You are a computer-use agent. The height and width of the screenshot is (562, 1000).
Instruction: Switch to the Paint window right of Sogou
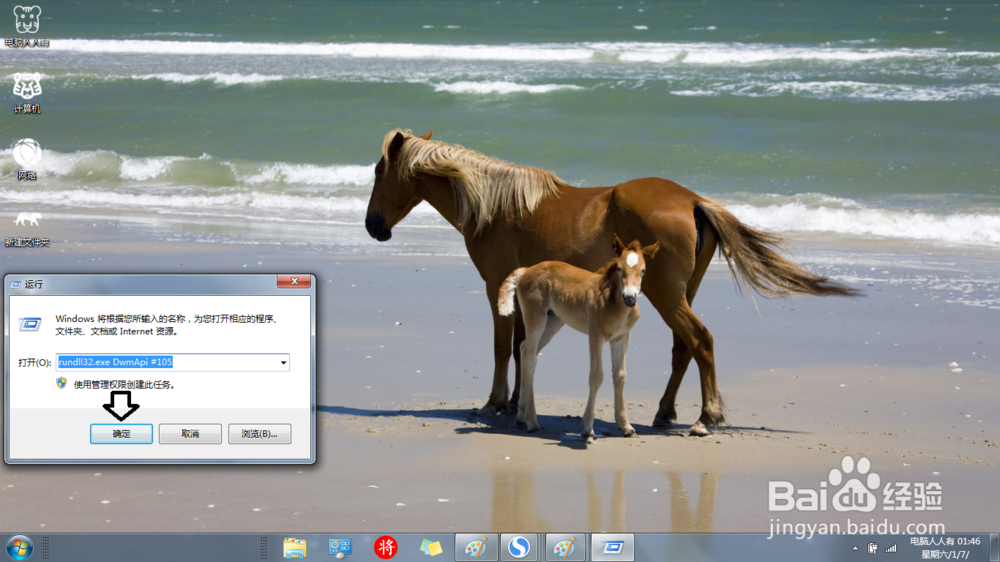pos(565,548)
